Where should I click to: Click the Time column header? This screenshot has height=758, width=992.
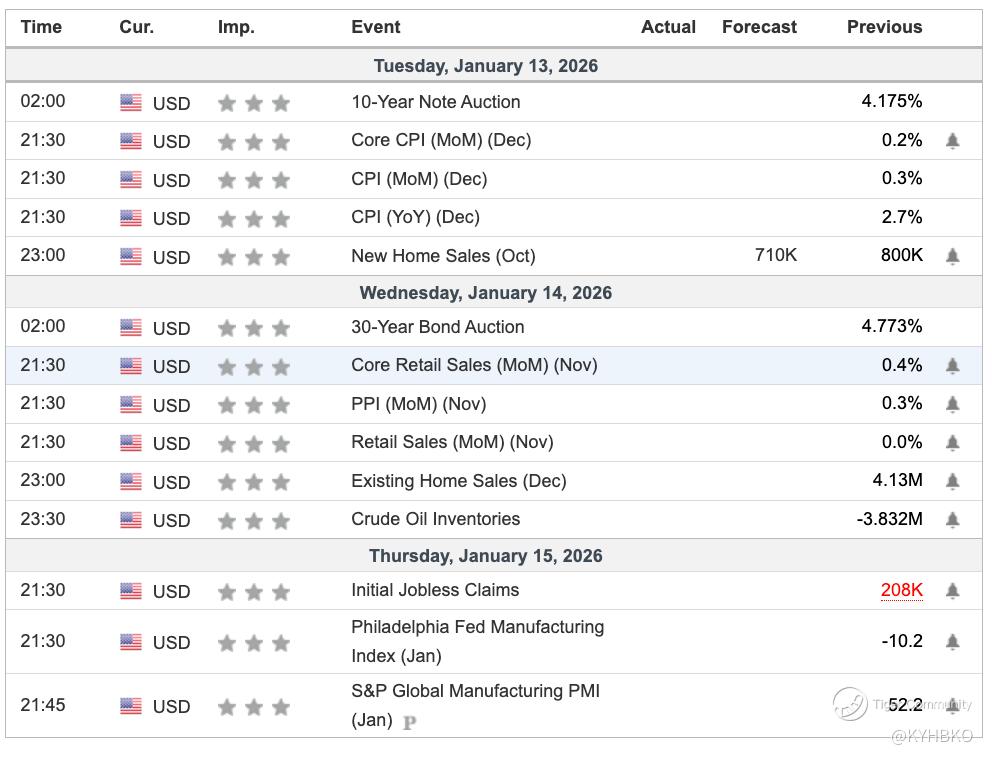click(41, 27)
